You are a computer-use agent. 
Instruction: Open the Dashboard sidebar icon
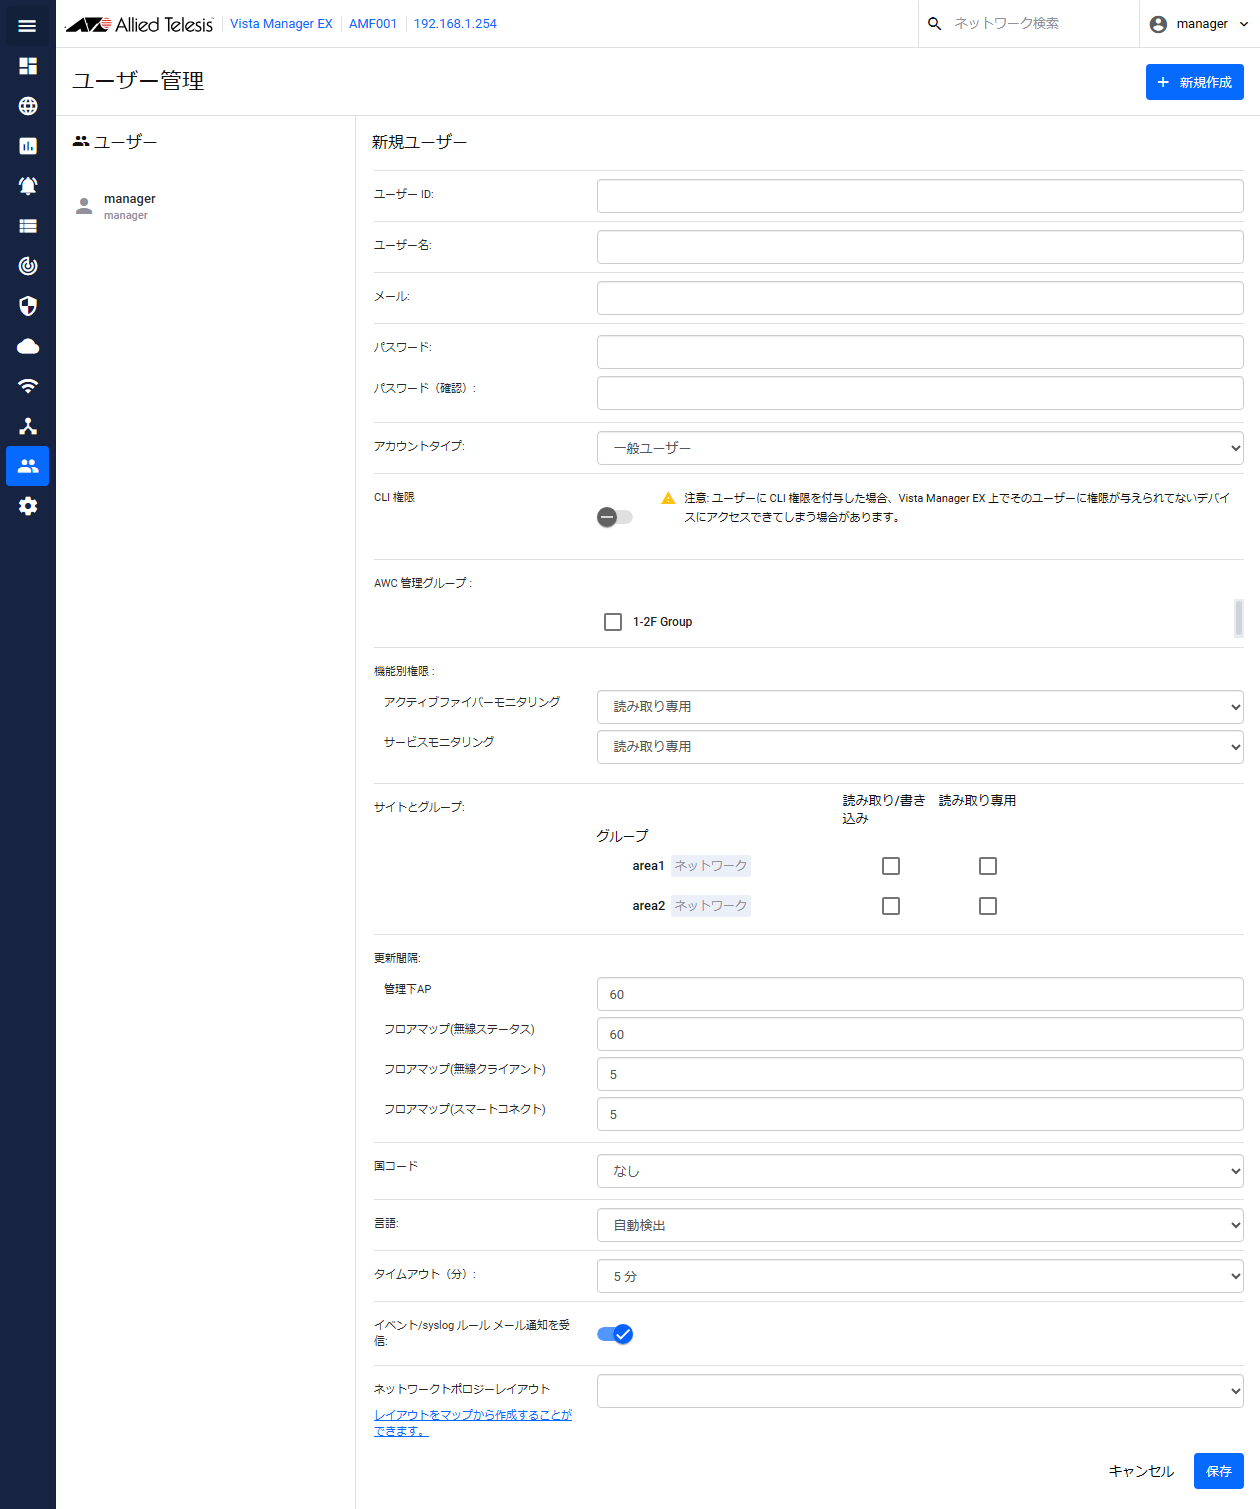tap(28, 66)
